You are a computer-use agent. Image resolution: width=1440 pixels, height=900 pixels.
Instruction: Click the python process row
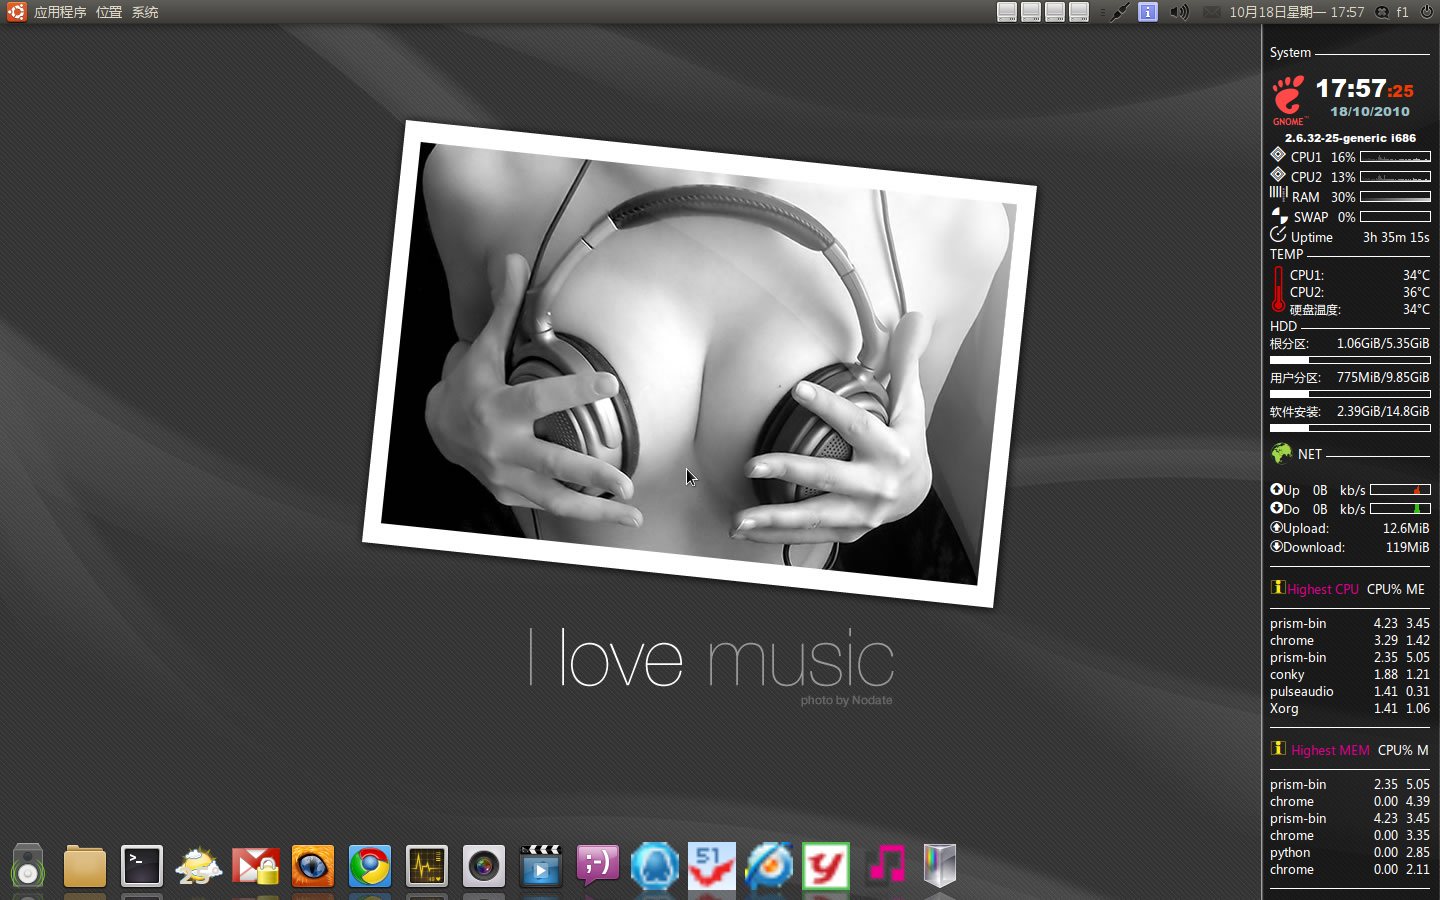[x=1350, y=853]
